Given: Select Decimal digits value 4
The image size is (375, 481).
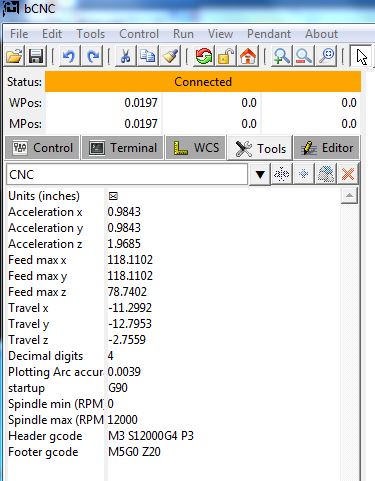Looking at the screenshot, I should [111, 356].
